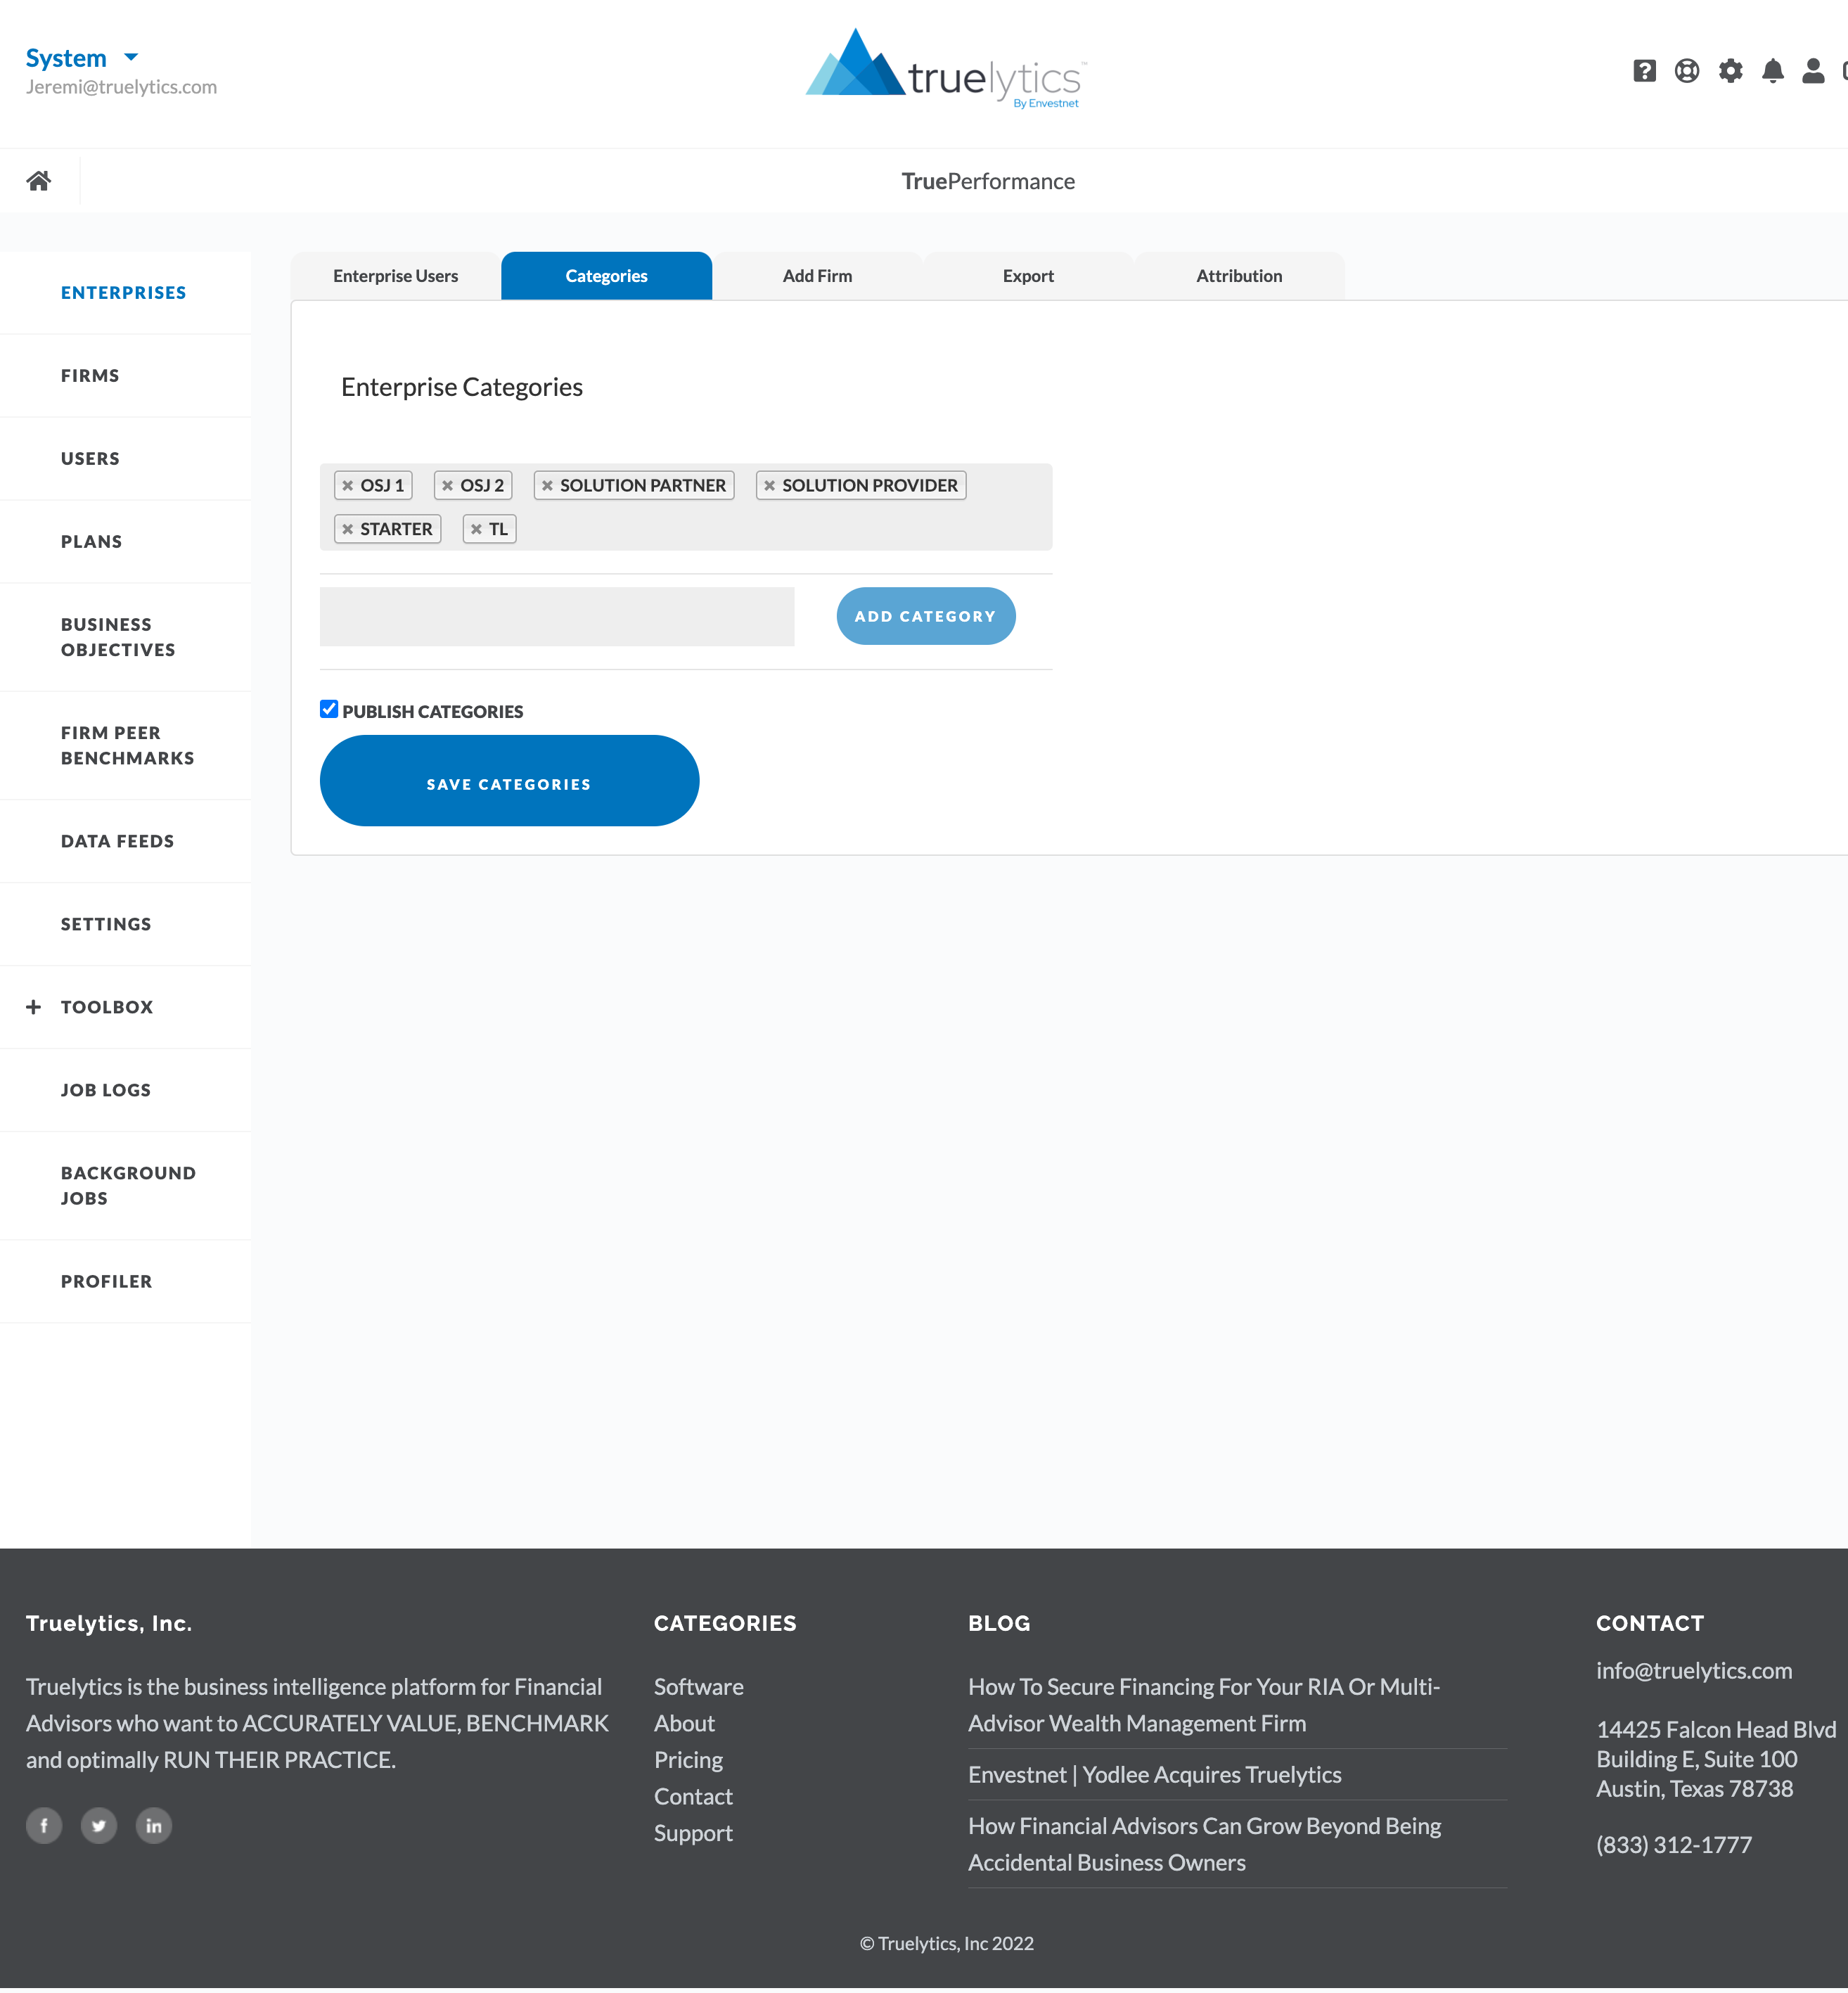Click the info@truelytics.com email link
The width and height of the screenshot is (1848, 1993).
tap(1694, 1671)
